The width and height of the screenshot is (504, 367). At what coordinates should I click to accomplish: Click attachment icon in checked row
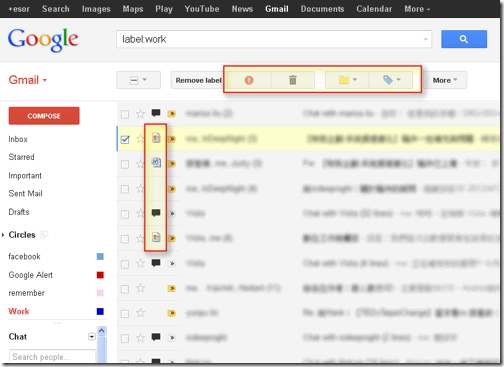click(156, 138)
